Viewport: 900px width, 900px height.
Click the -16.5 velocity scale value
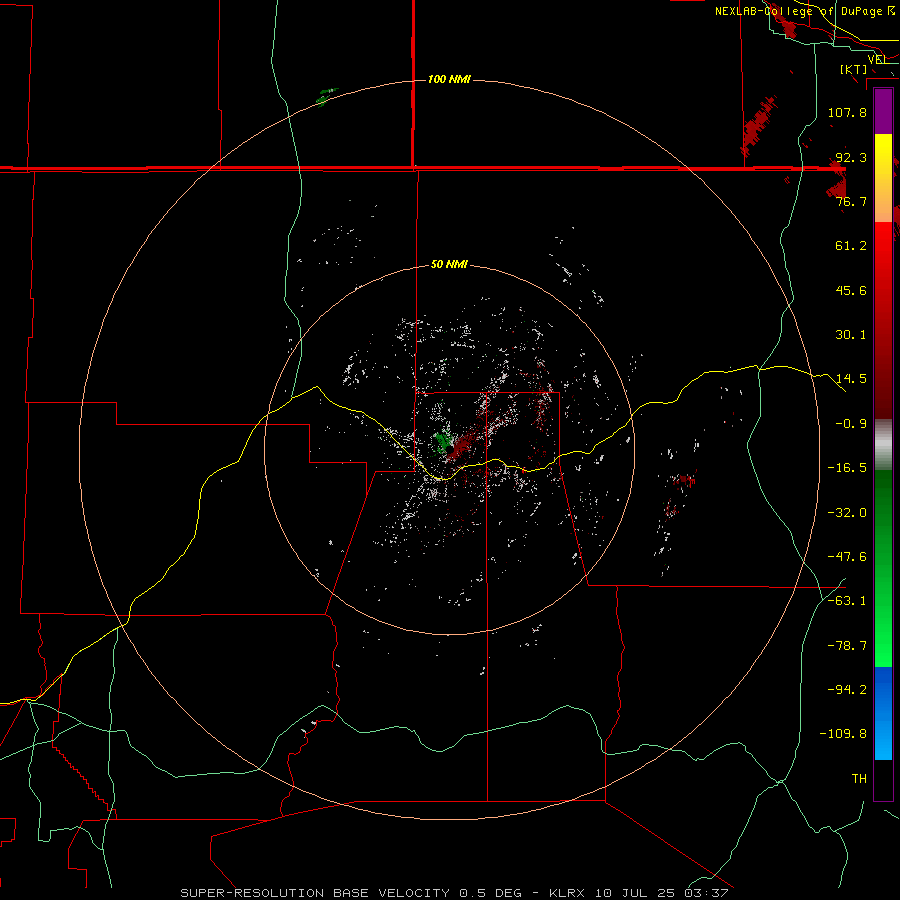[847, 468]
